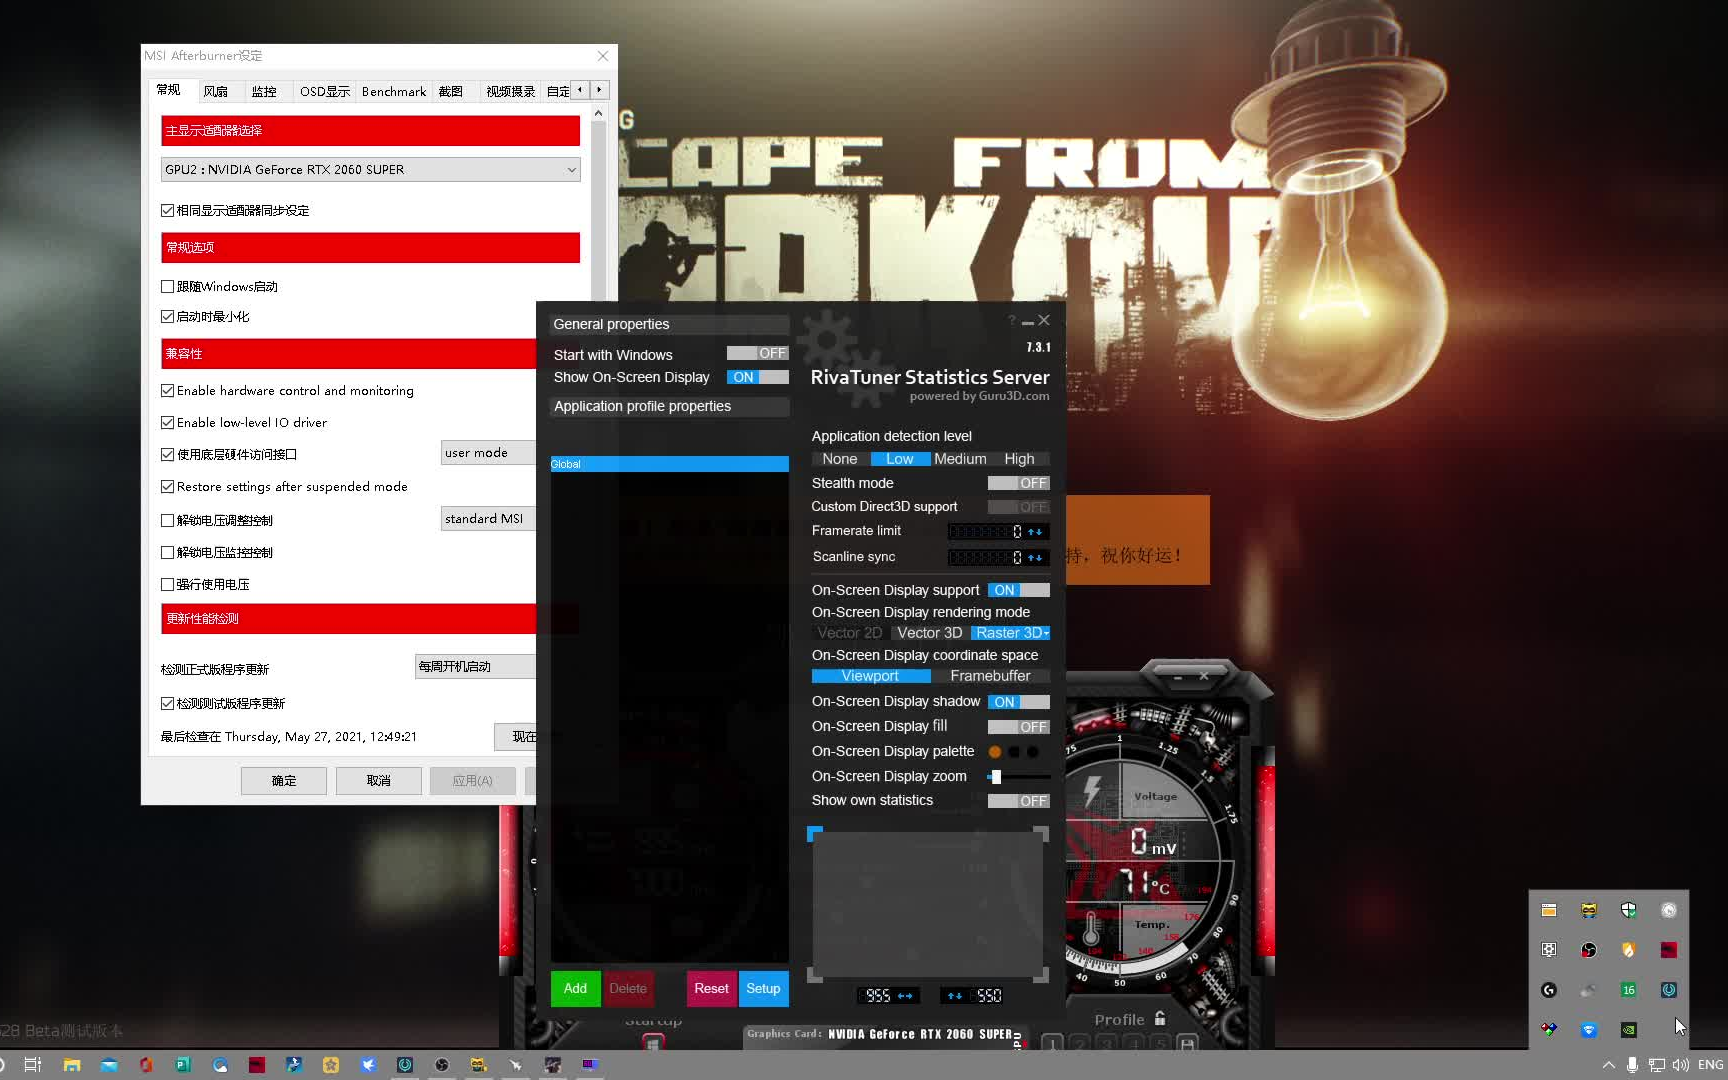Open the 每周开机启动 update frequency dropdown
This screenshot has width=1728, height=1080.
click(x=475, y=666)
